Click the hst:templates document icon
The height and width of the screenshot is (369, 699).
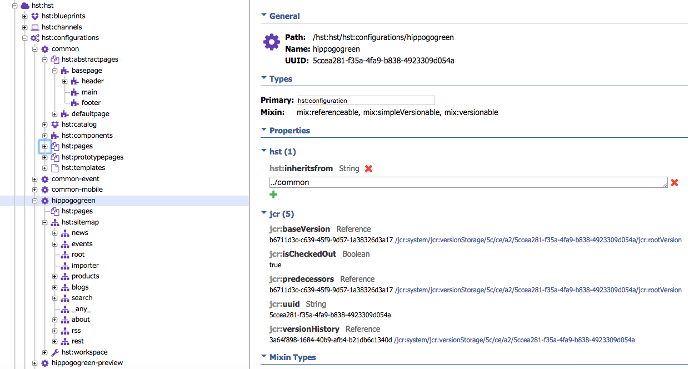click(55, 168)
